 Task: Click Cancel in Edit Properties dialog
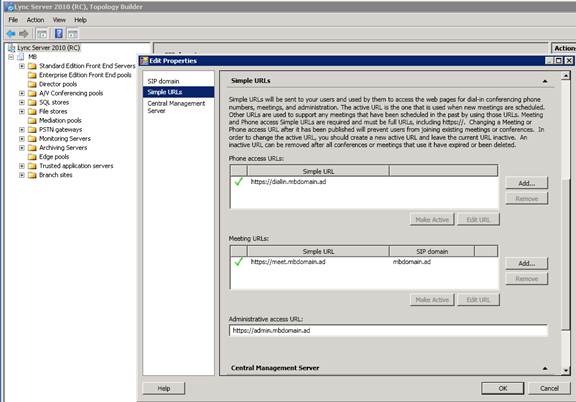click(x=549, y=388)
